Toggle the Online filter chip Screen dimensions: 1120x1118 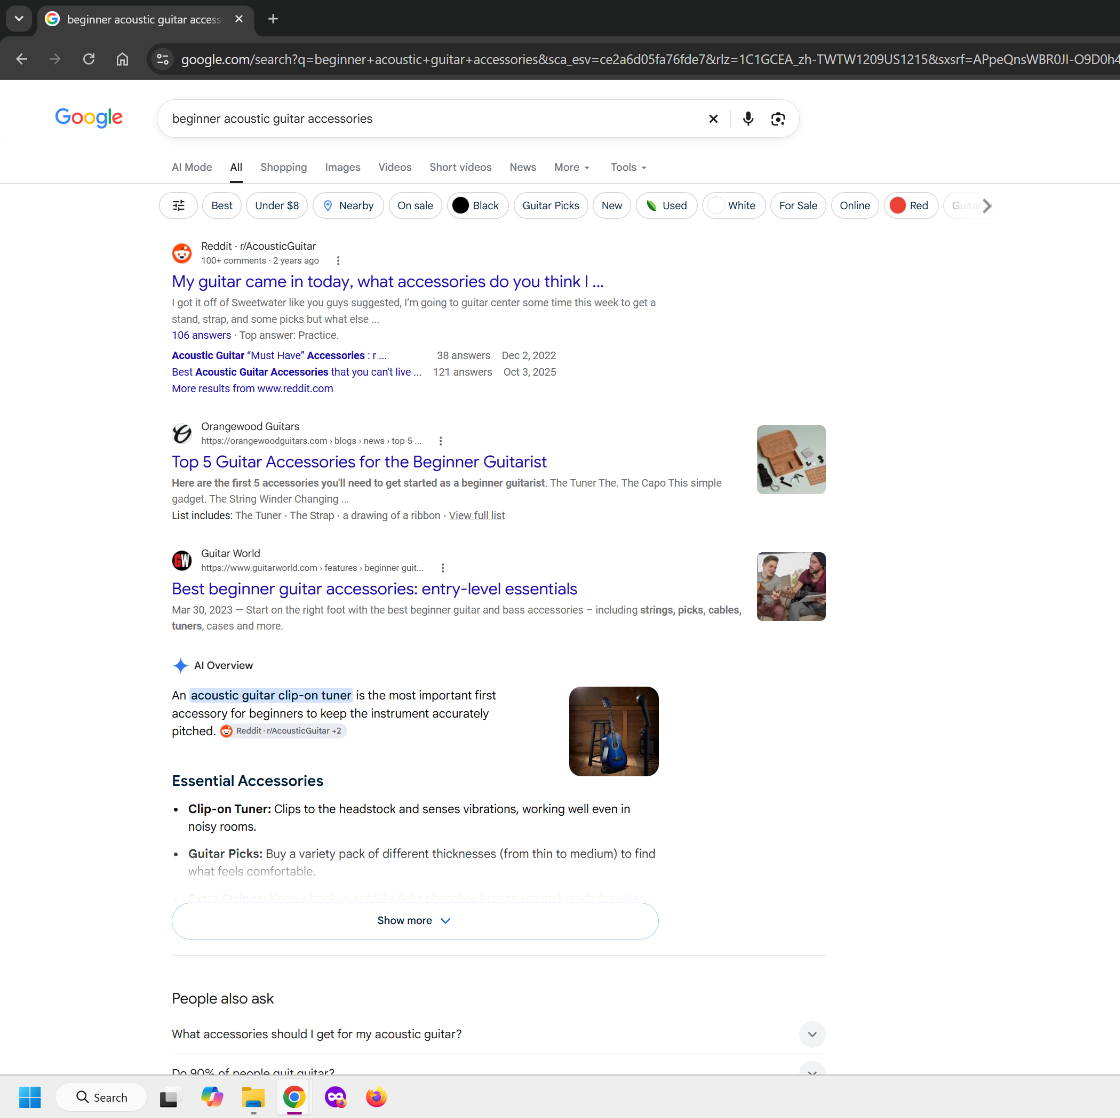click(x=855, y=206)
